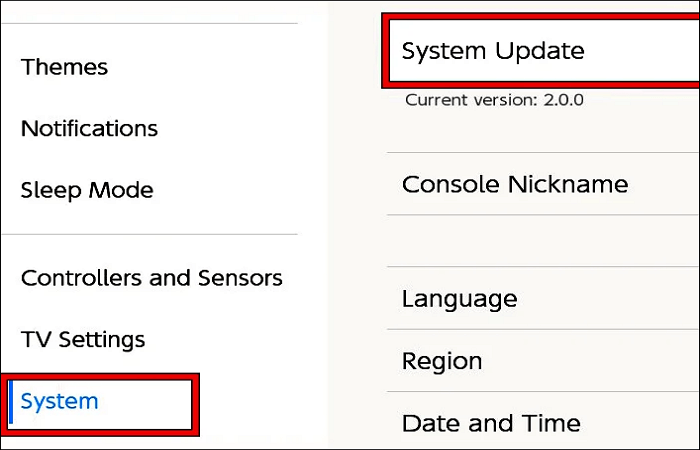Click the blank row above Language
Screen dimensions: 700x450
pyautogui.click(x=540, y=240)
